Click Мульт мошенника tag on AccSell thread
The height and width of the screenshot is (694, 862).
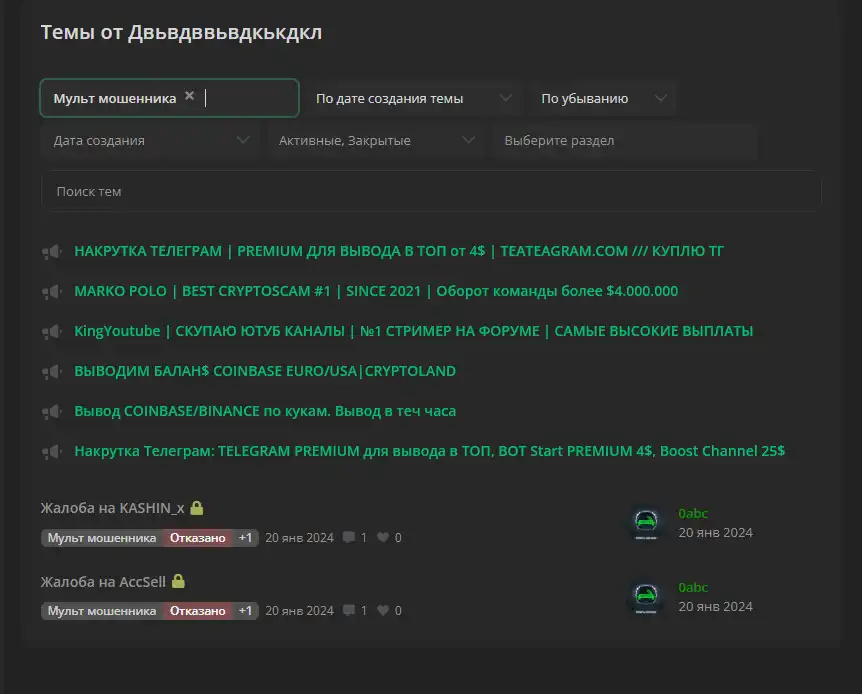pyautogui.click(x=102, y=611)
